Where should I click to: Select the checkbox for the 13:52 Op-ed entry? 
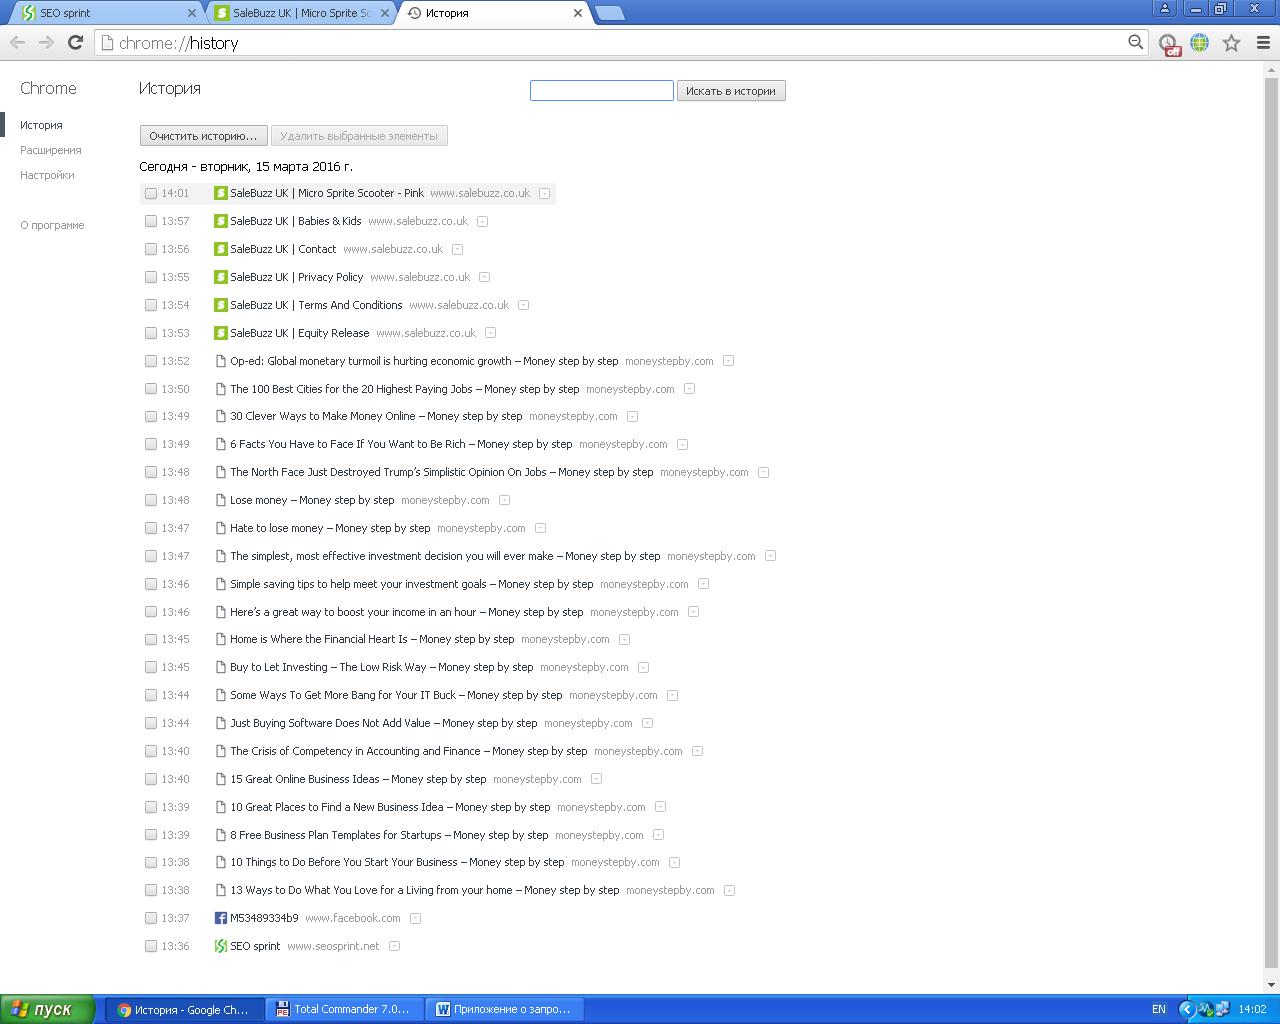[151, 361]
